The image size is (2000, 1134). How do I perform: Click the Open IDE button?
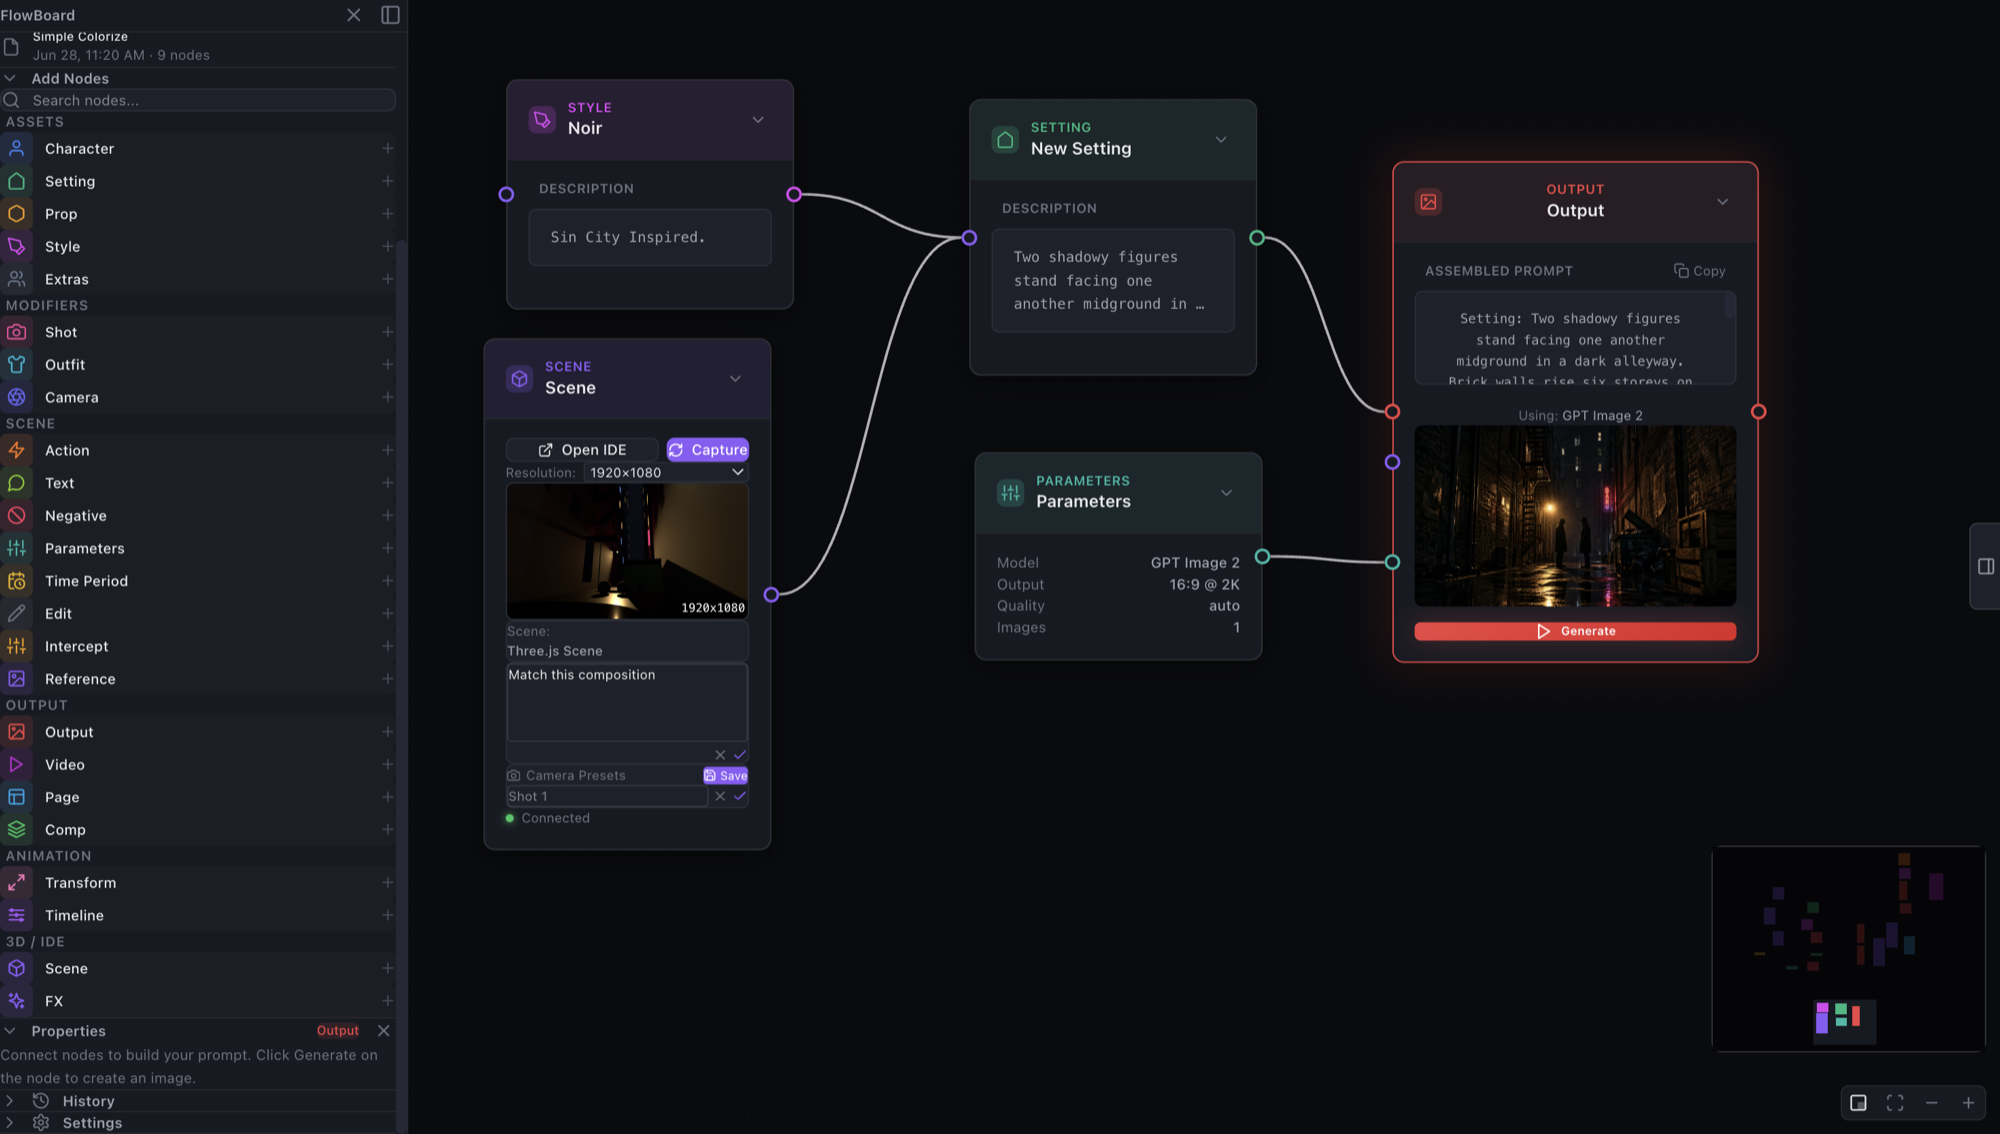[x=582, y=450]
